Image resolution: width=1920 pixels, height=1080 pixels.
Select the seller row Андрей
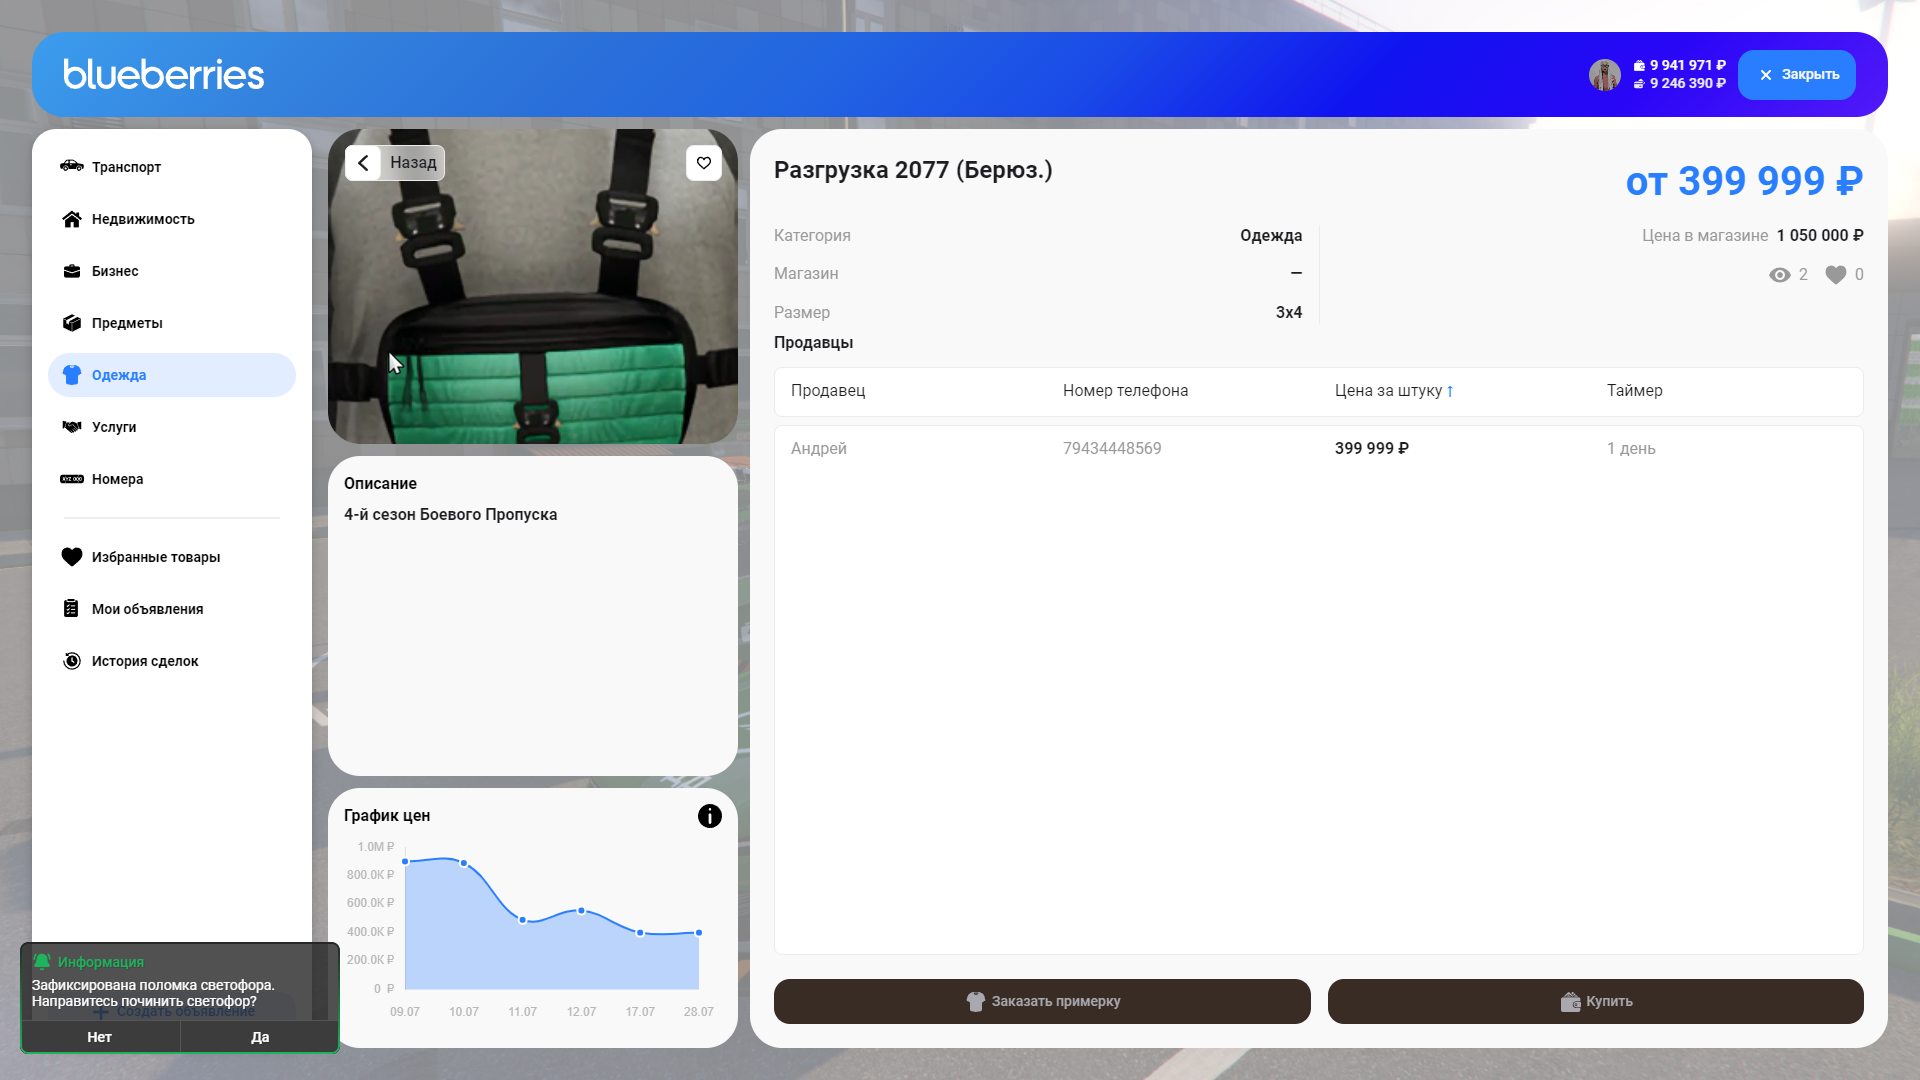1319,449
